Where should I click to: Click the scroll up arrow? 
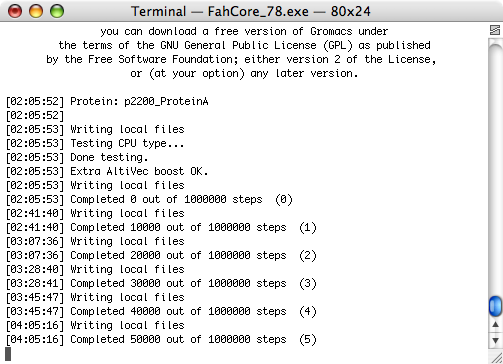(x=495, y=325)
